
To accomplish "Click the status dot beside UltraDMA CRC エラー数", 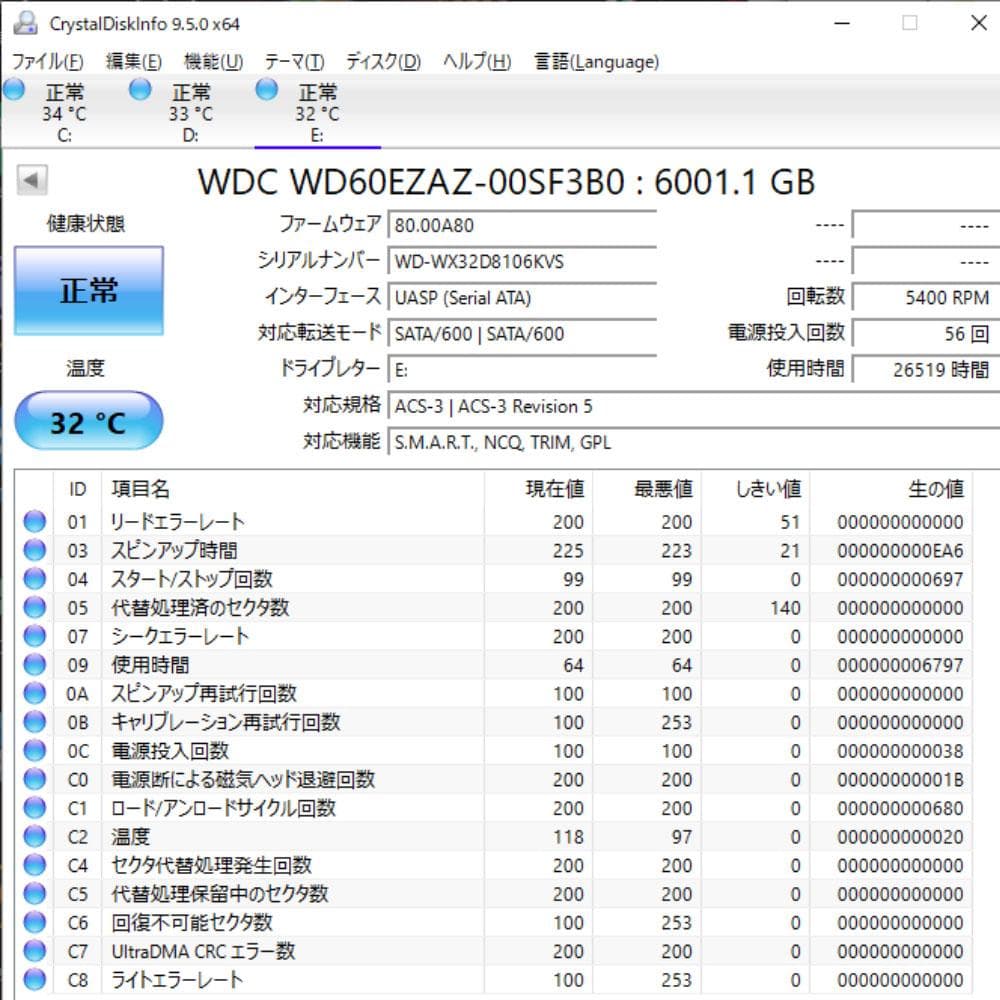I will coord(35,951).
